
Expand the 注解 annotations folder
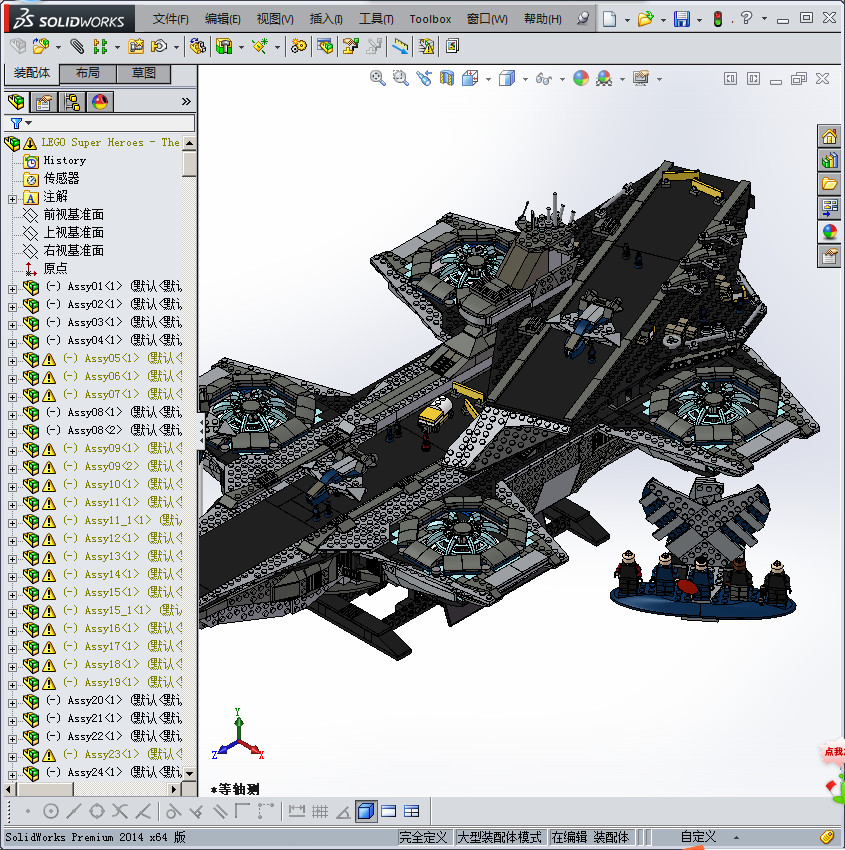tap(12, 199)
